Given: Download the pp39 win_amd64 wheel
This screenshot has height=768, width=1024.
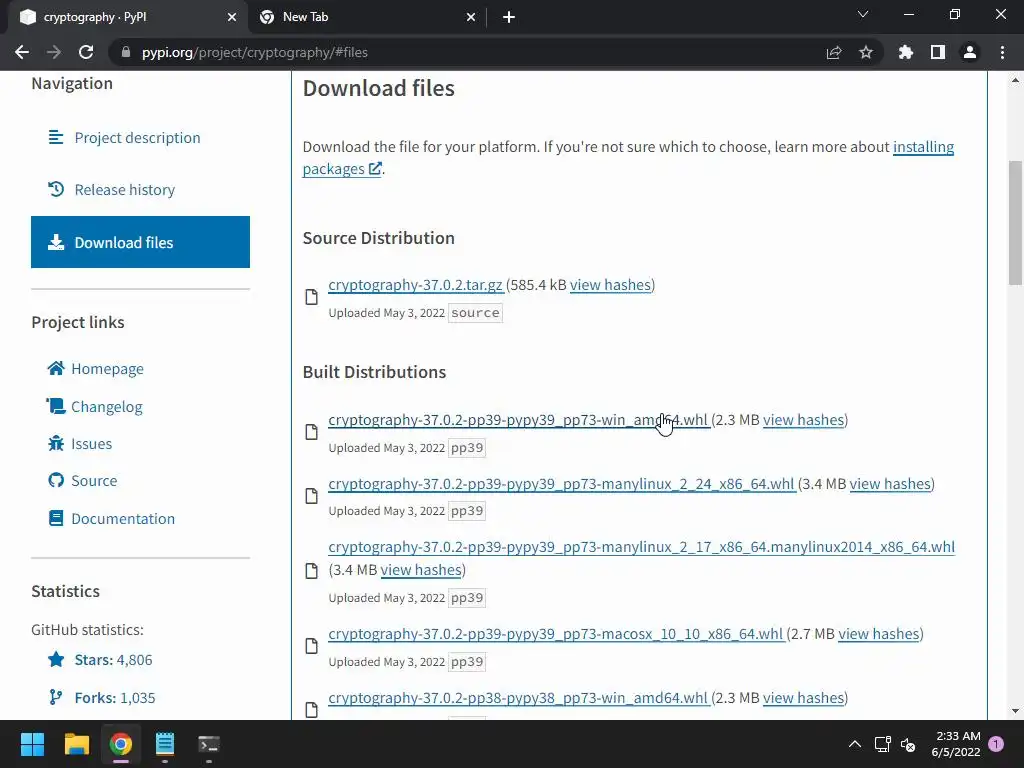Looking at the screenshot, I should tap(518, 420).
